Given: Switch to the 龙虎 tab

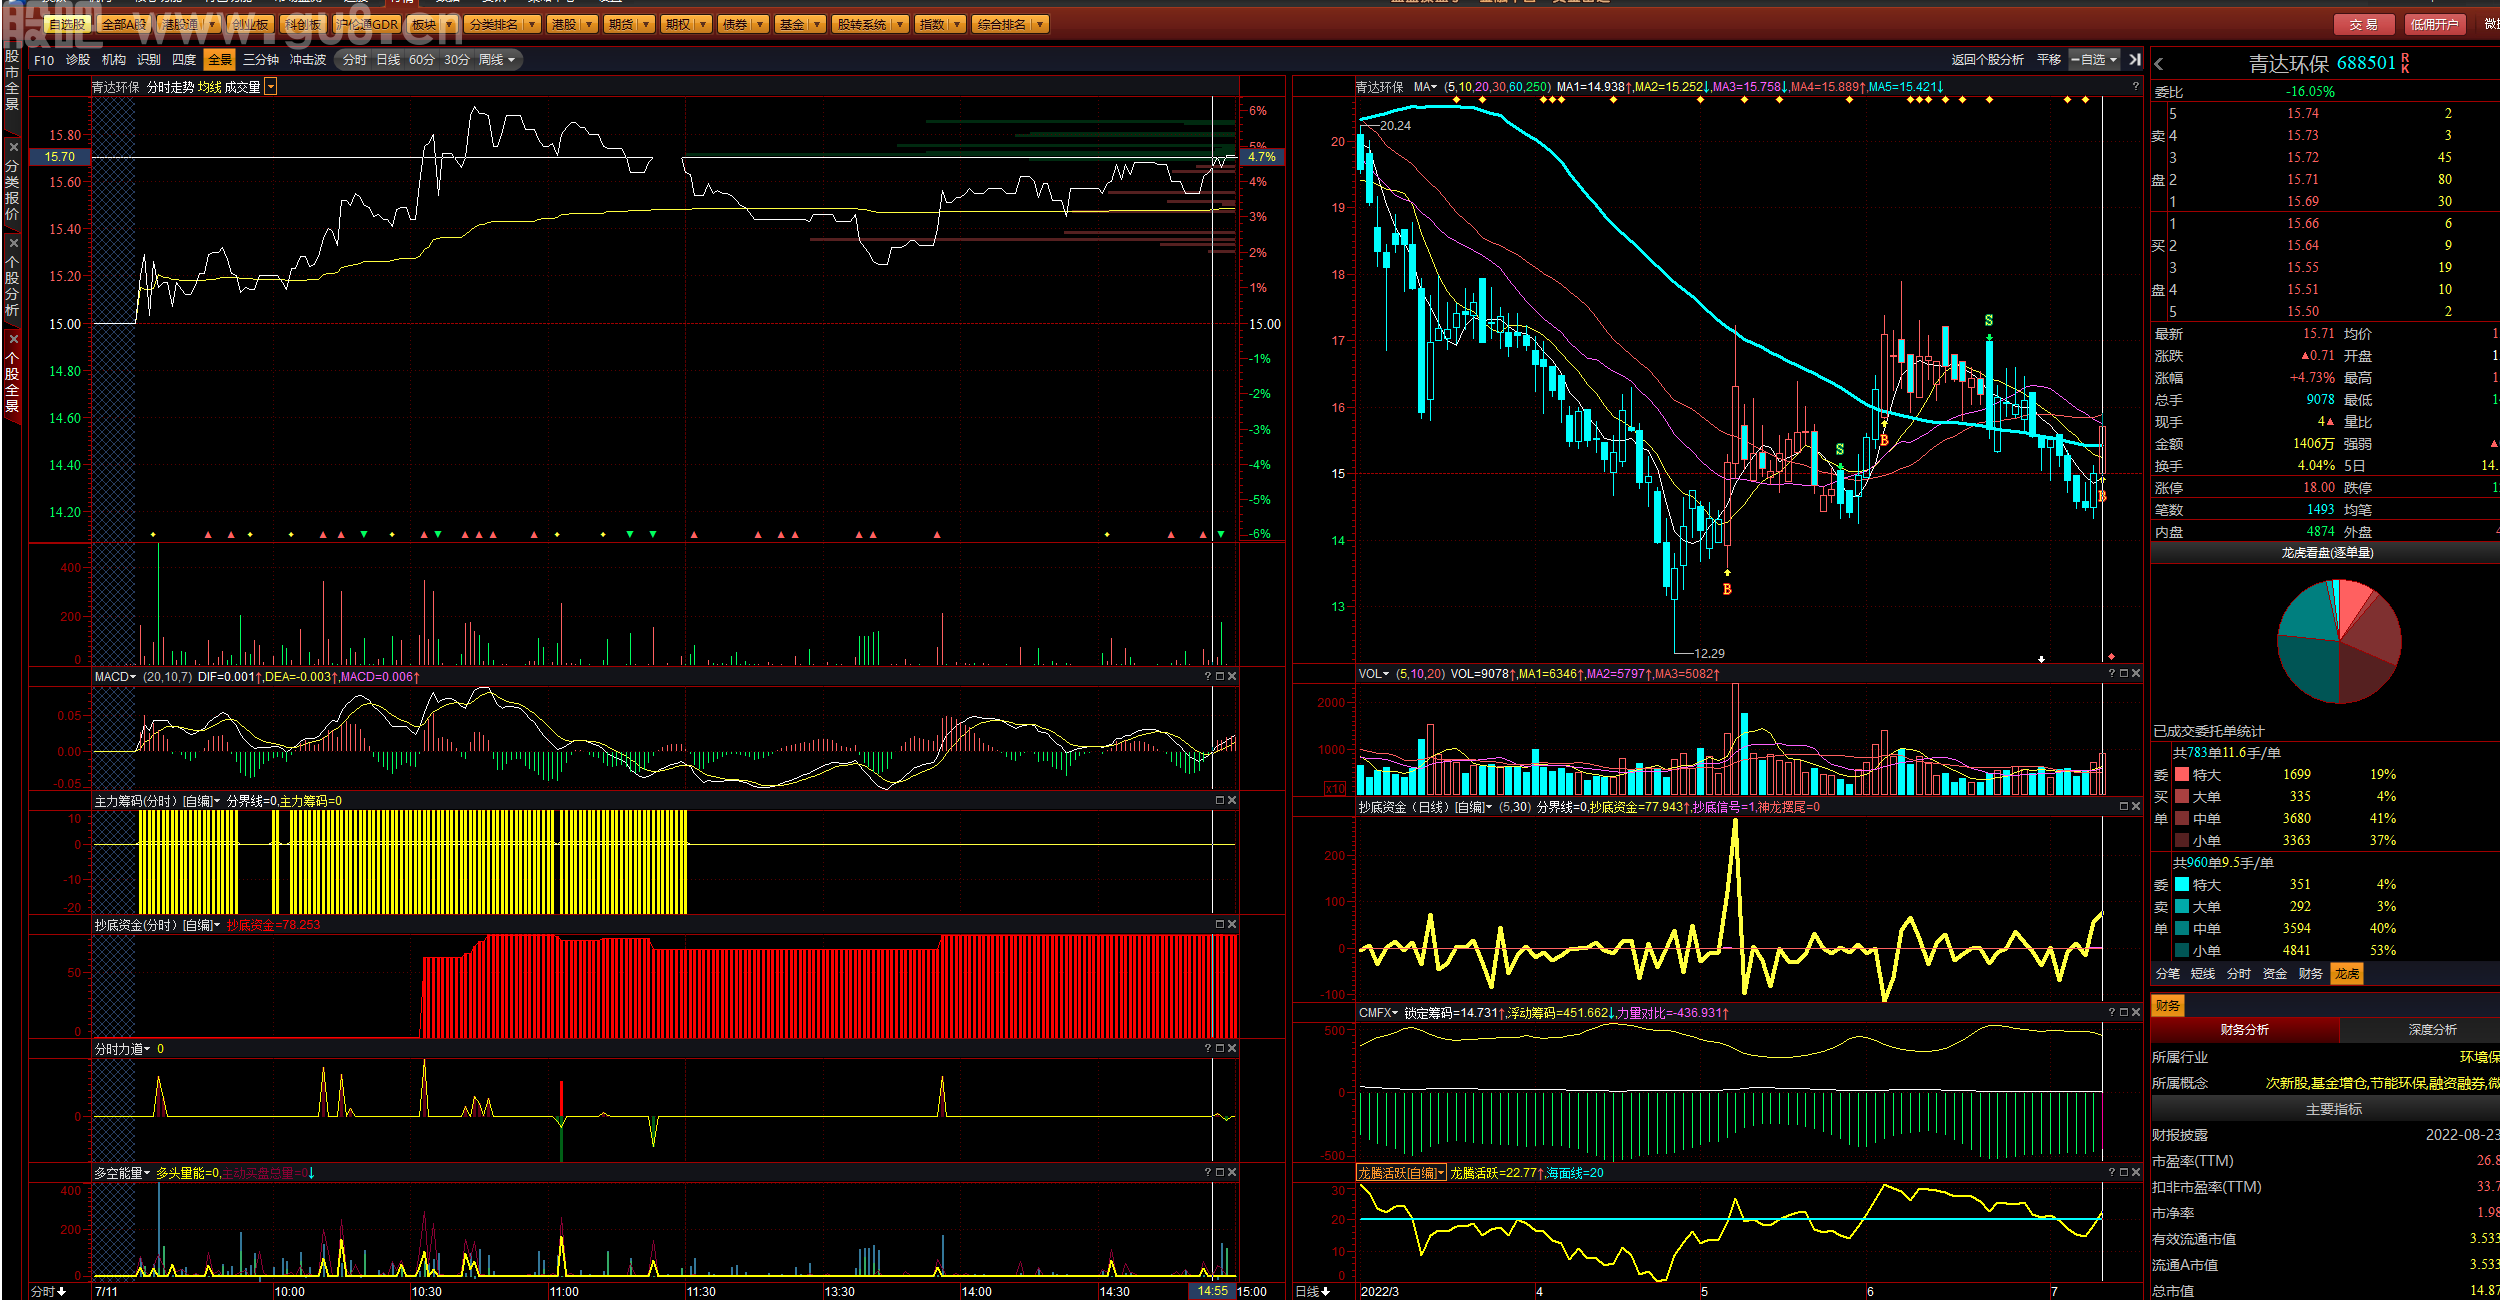Looking at the screenshot, I should [2347, 974].
